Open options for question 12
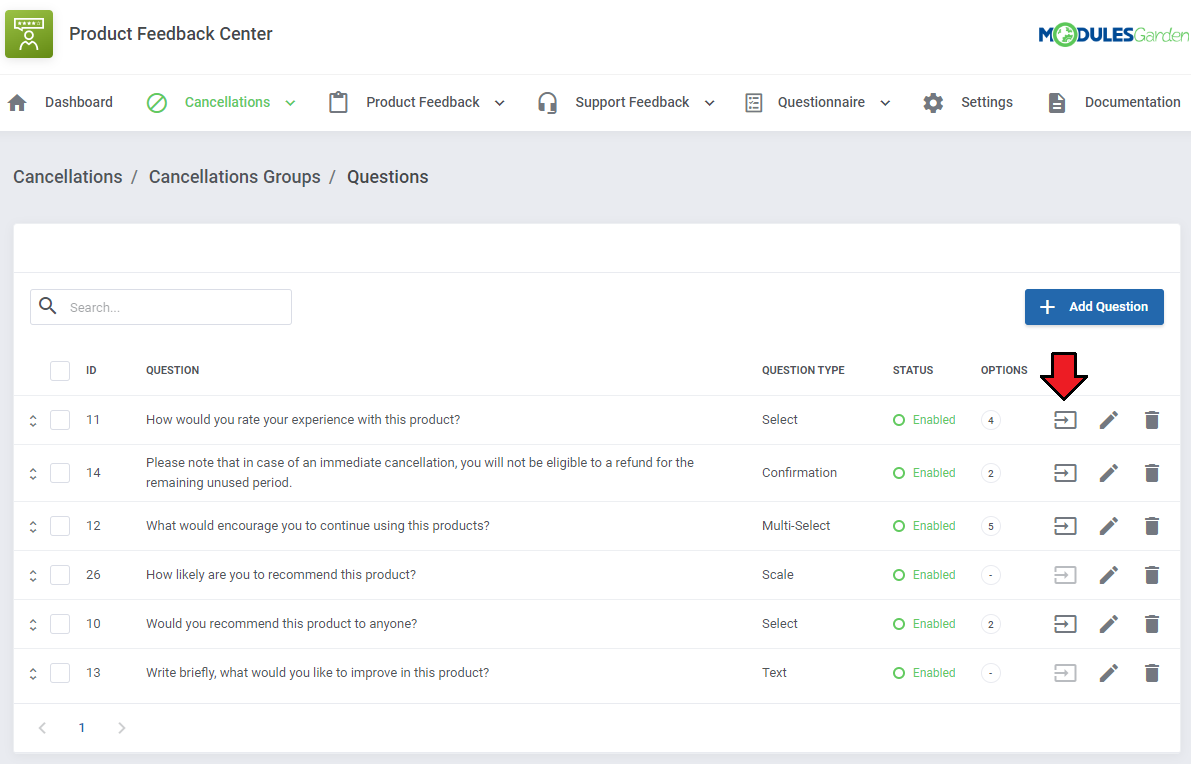Image resolution: width=1191 pixels, height=764 pixels. point(1065,526)
